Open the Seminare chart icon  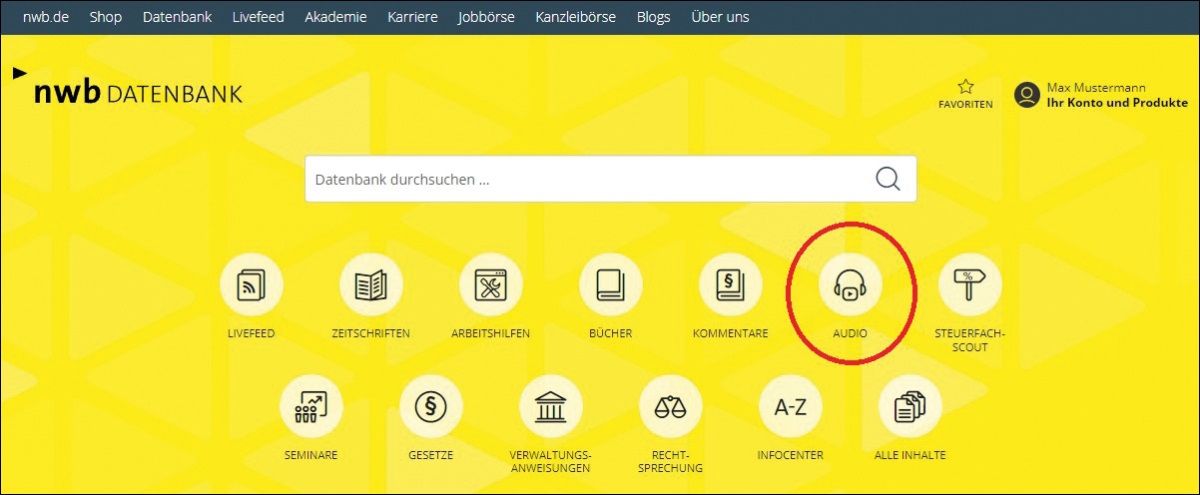coord(311,407)
